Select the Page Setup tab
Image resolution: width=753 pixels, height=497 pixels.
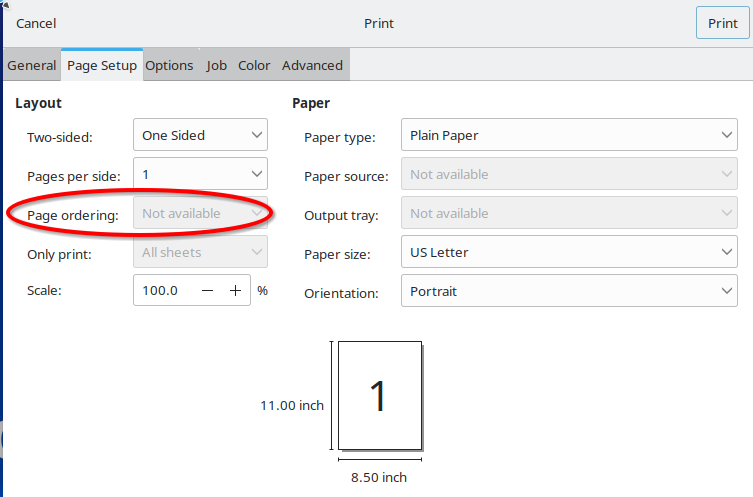coord(102,65)
